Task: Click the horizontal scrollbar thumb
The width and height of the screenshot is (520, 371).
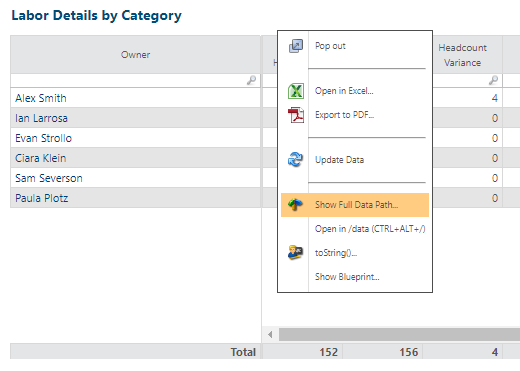Action: tap(399, 334)
